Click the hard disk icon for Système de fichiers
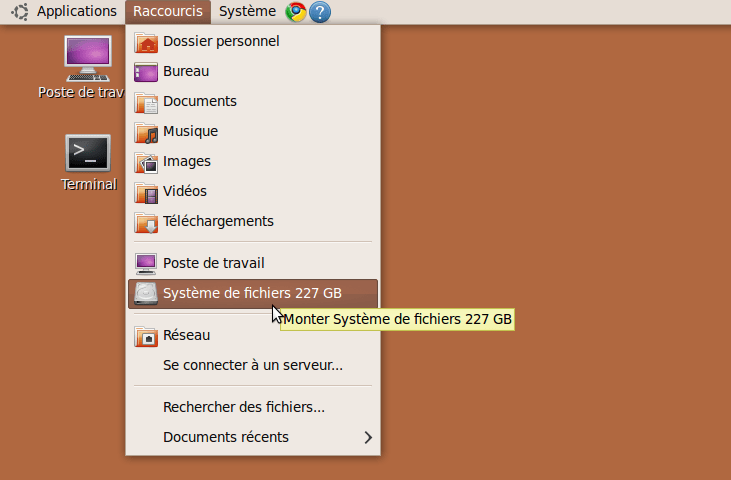731x480 pixels. 146,294
